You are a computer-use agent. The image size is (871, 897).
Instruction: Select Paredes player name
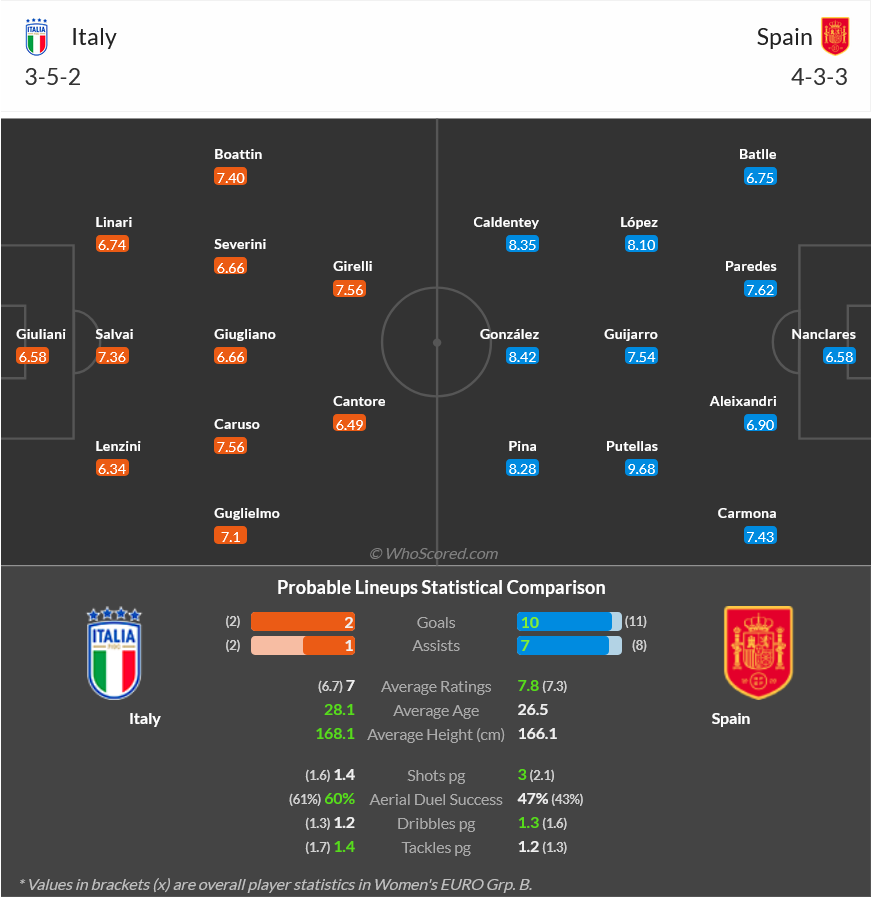point(750,266)
